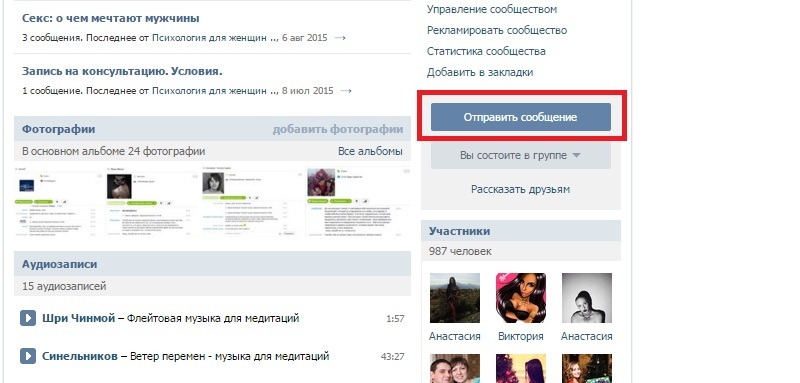This screenshot has height=383, width=800.
Task: Click 'Рассказать друзьям' link
Action: click(x=520, y=189)
